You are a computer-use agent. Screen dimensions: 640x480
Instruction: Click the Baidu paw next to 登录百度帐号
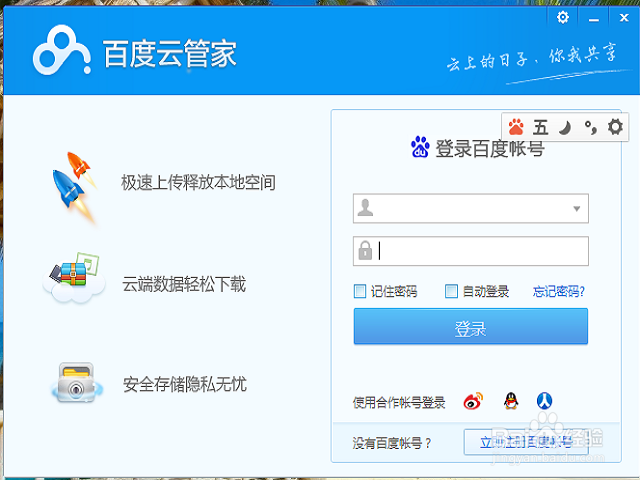[420, 147]
